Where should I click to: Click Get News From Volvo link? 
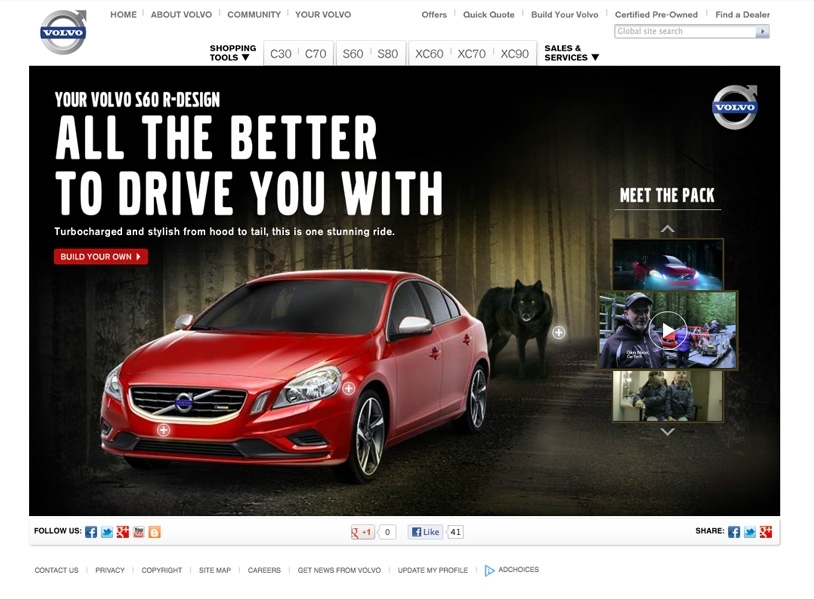(x=340, y=570)
